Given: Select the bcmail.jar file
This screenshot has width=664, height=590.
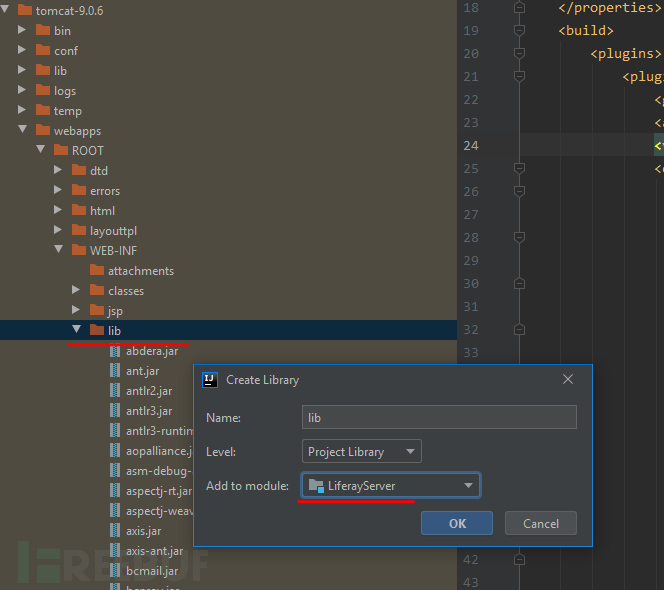Looking at the screenshot, I should pos(152,571).
